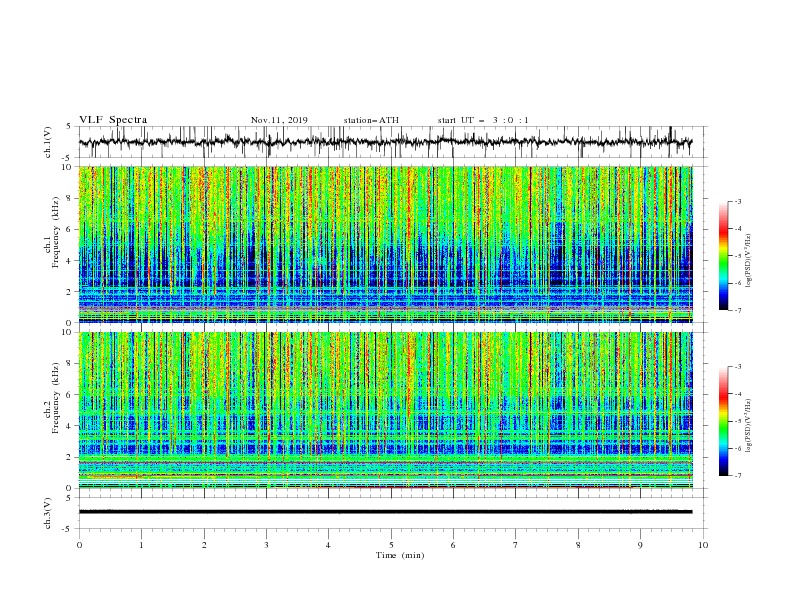Image resolution: width=792 pixels, height=612 pixels.
Task: Click the "start UT = 3 :0 :1" text
Action: point(483,120)
